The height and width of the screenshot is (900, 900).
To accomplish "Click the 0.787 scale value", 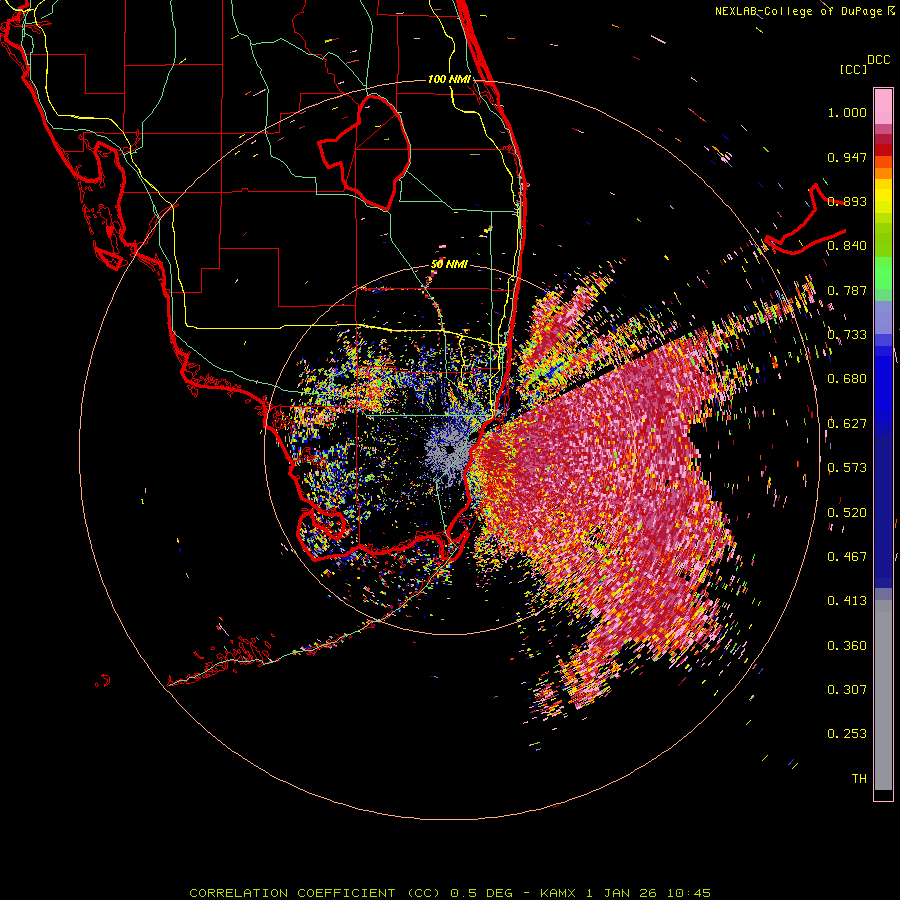I will click(x=847, y=290).
